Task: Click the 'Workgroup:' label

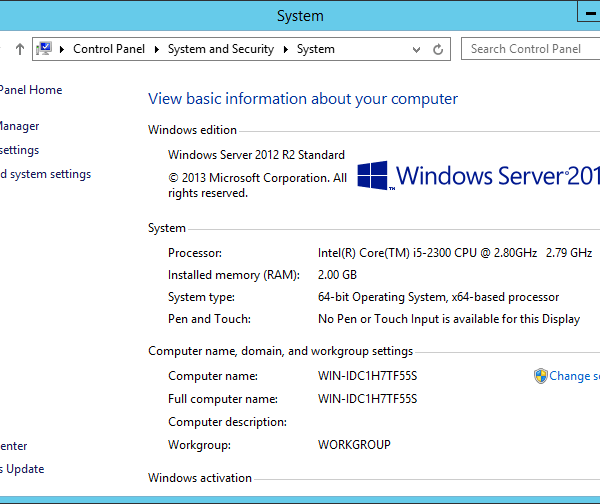Action: [199, 445]
